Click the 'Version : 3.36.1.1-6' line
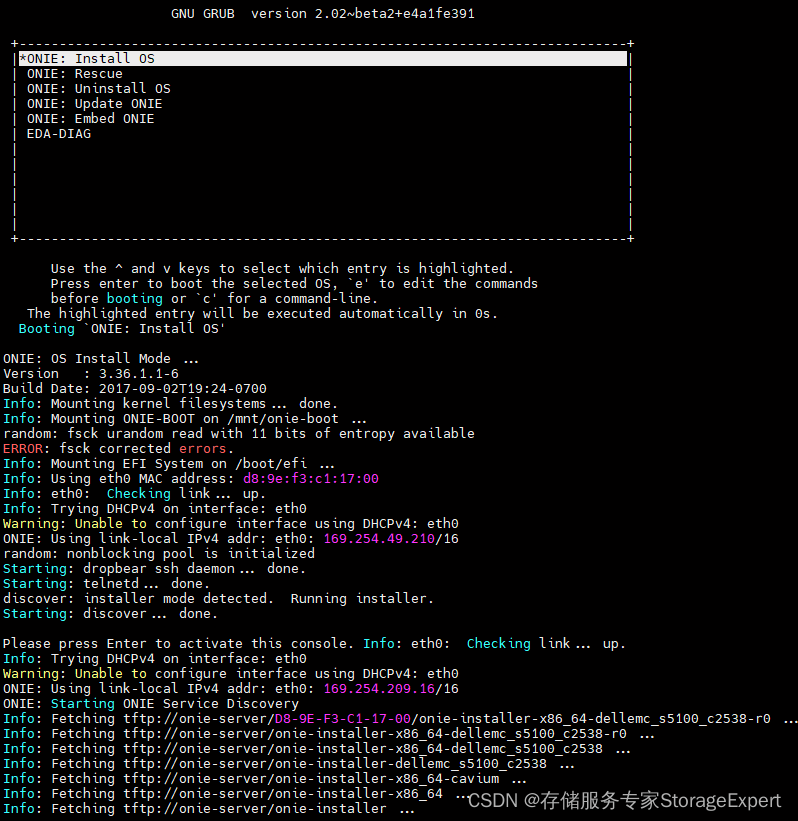 pos(91,374)
